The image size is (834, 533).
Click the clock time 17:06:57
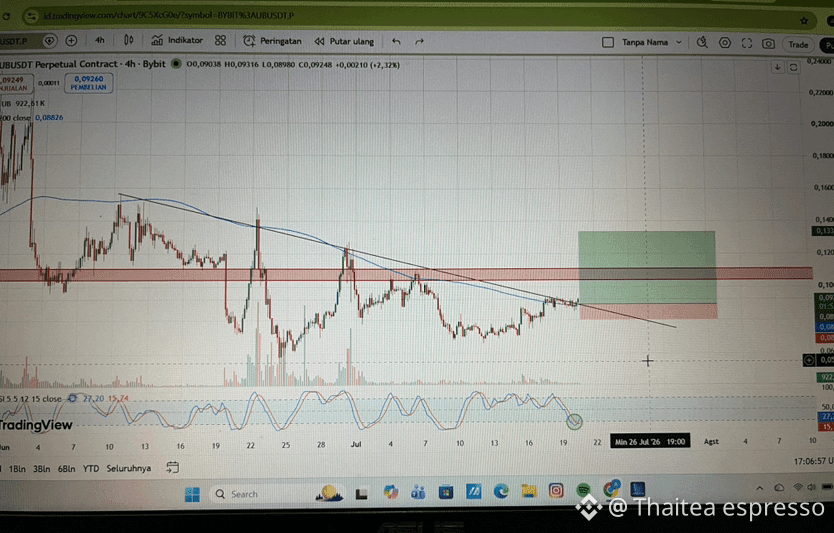tap(812, 462)
